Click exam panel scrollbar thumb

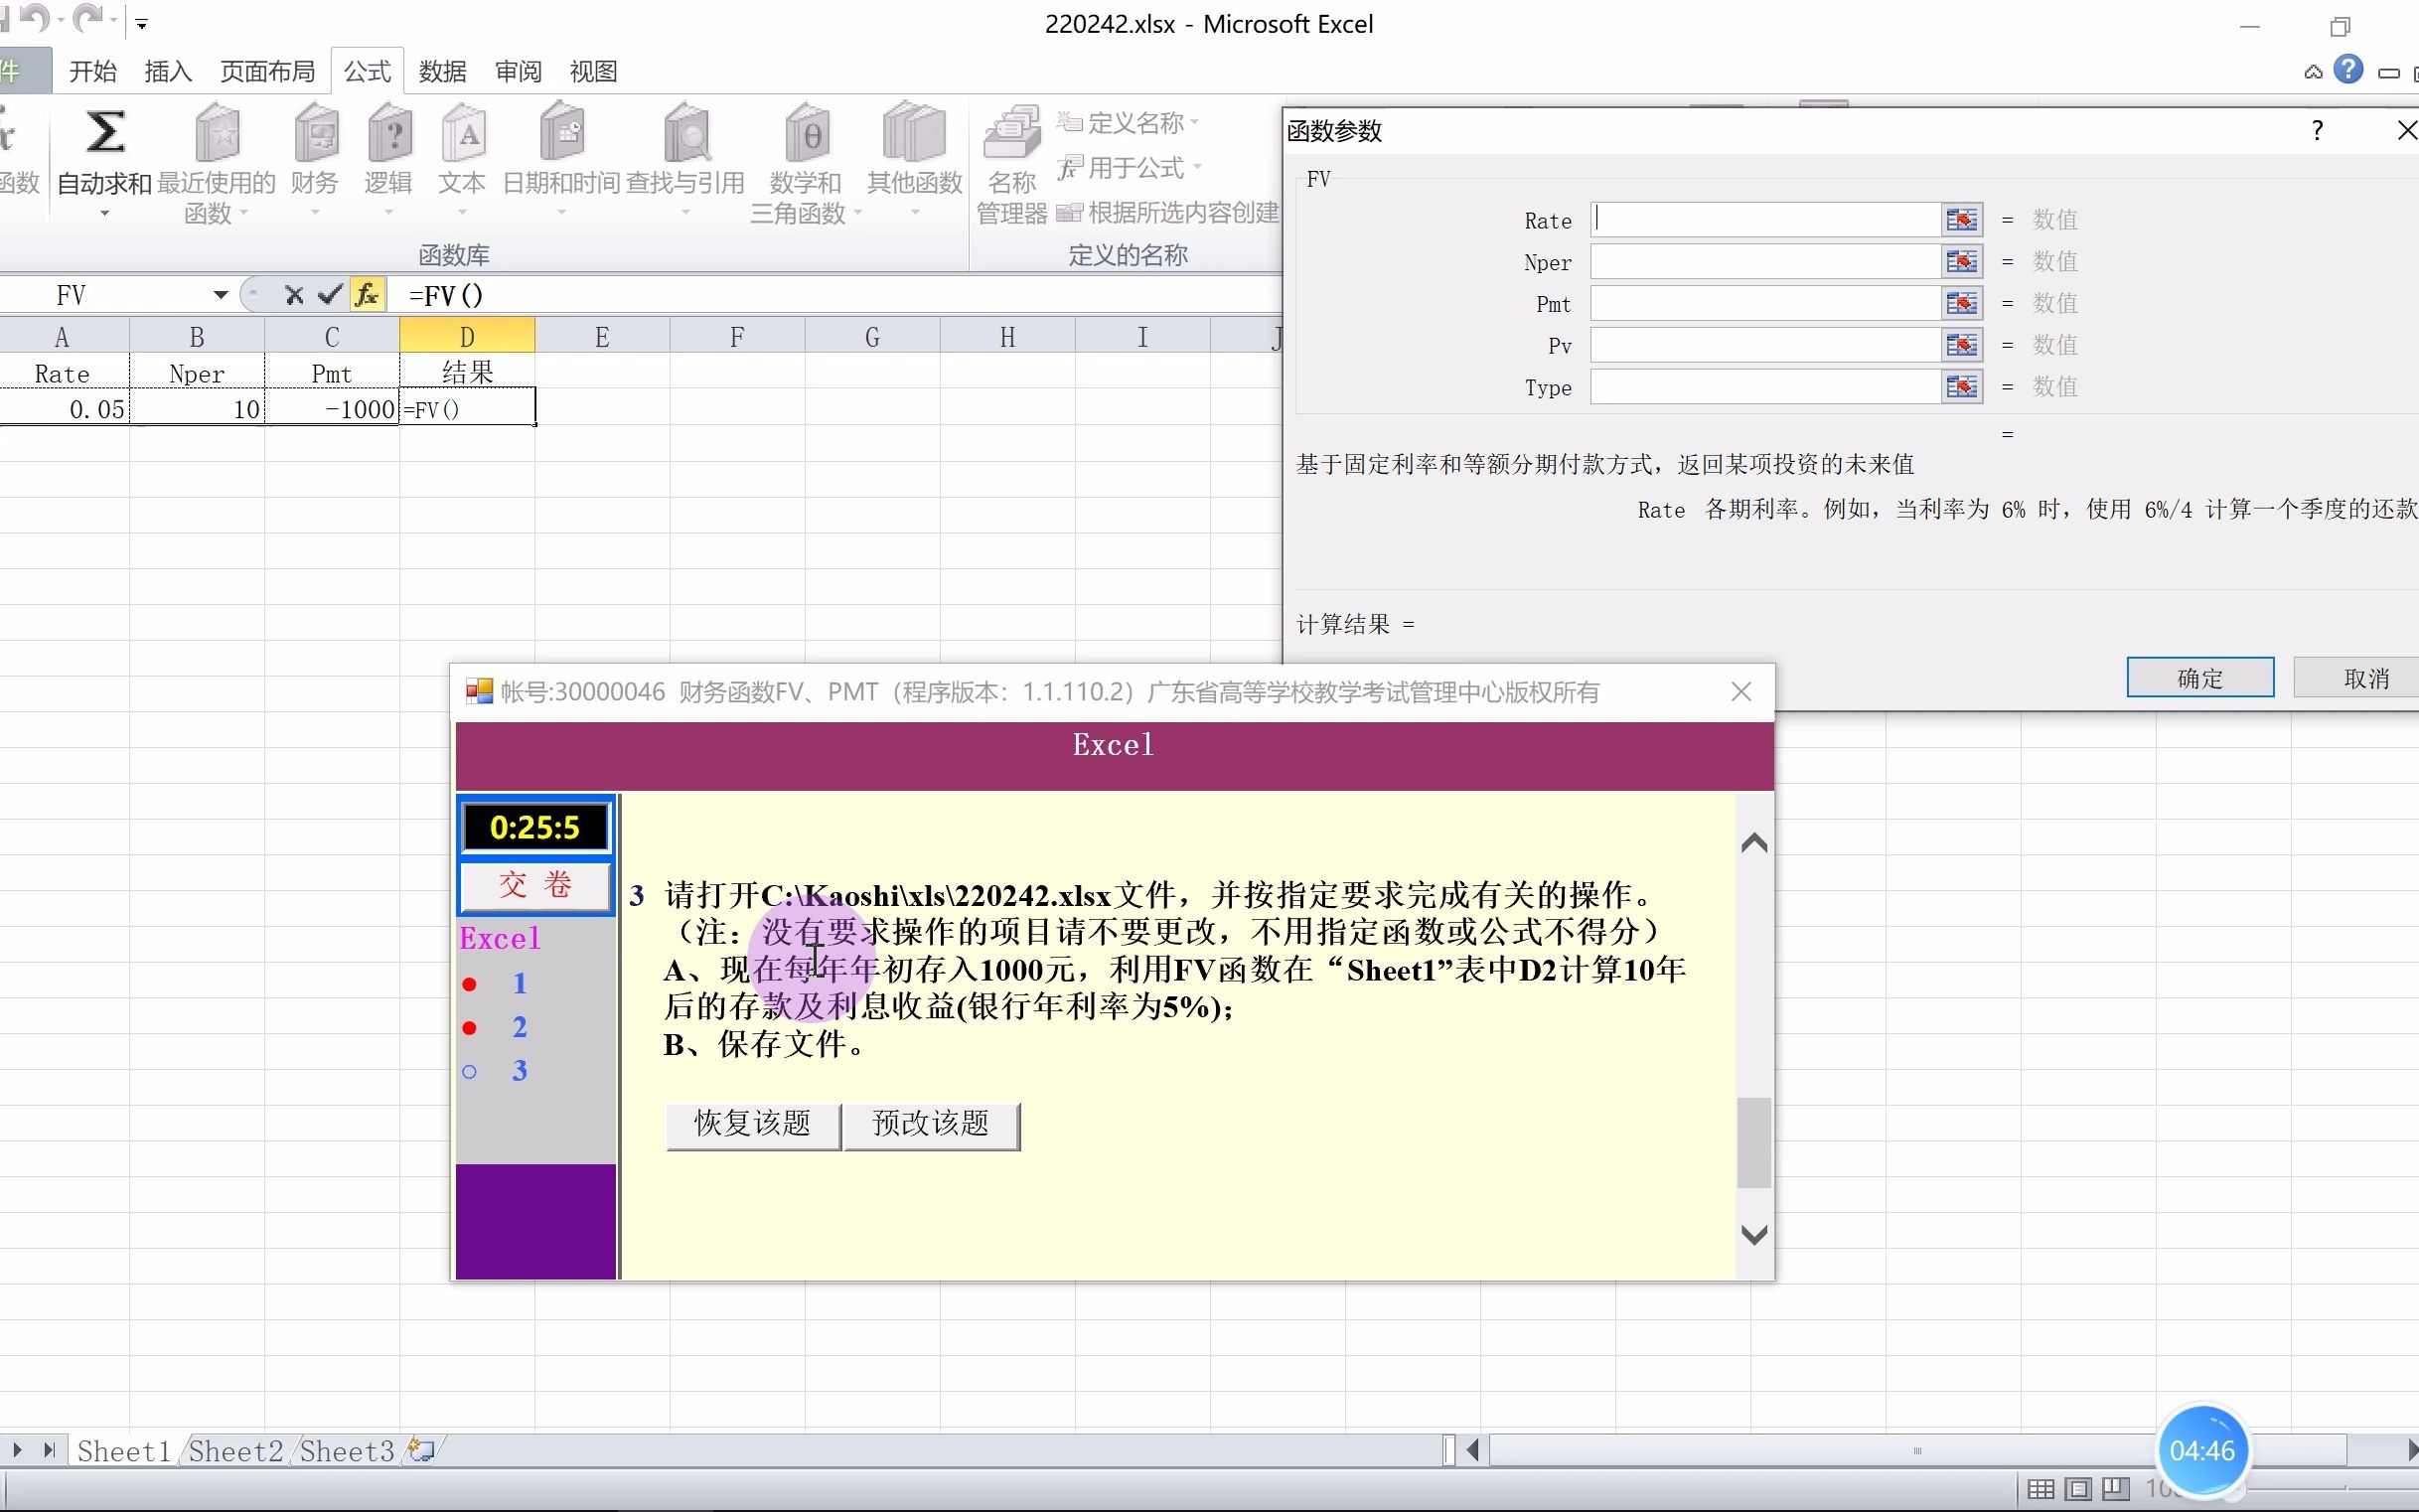(x=1754, y=1143)
